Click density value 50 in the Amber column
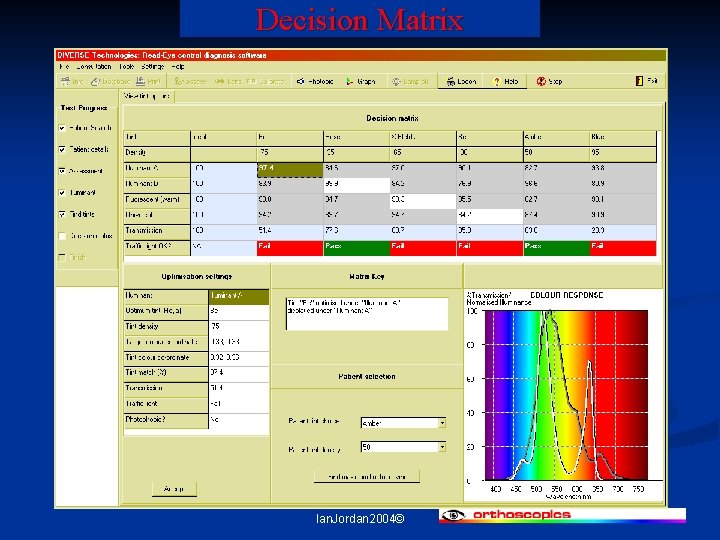Screen dimensions: 720x540 [556, 153]
